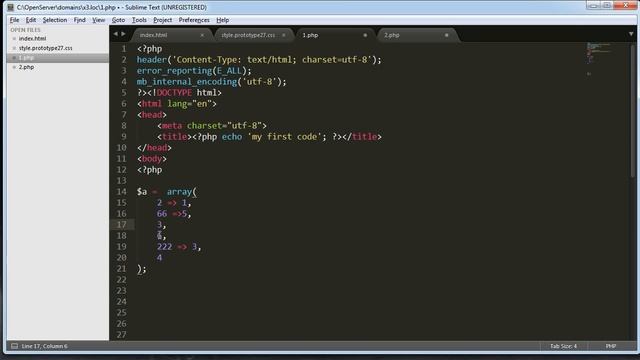Close style.prototype27.css from sidebar icon
Screen dimensions: 640x360
click(x=14, y=48)
